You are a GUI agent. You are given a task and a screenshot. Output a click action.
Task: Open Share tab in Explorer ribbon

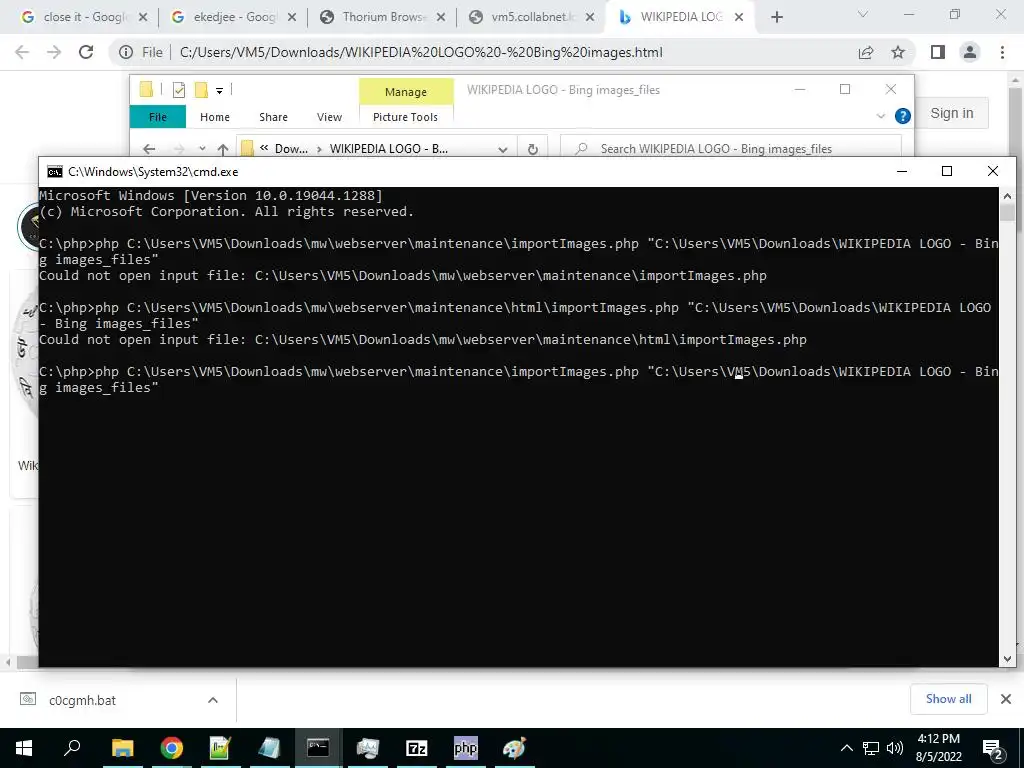(273, 117)
